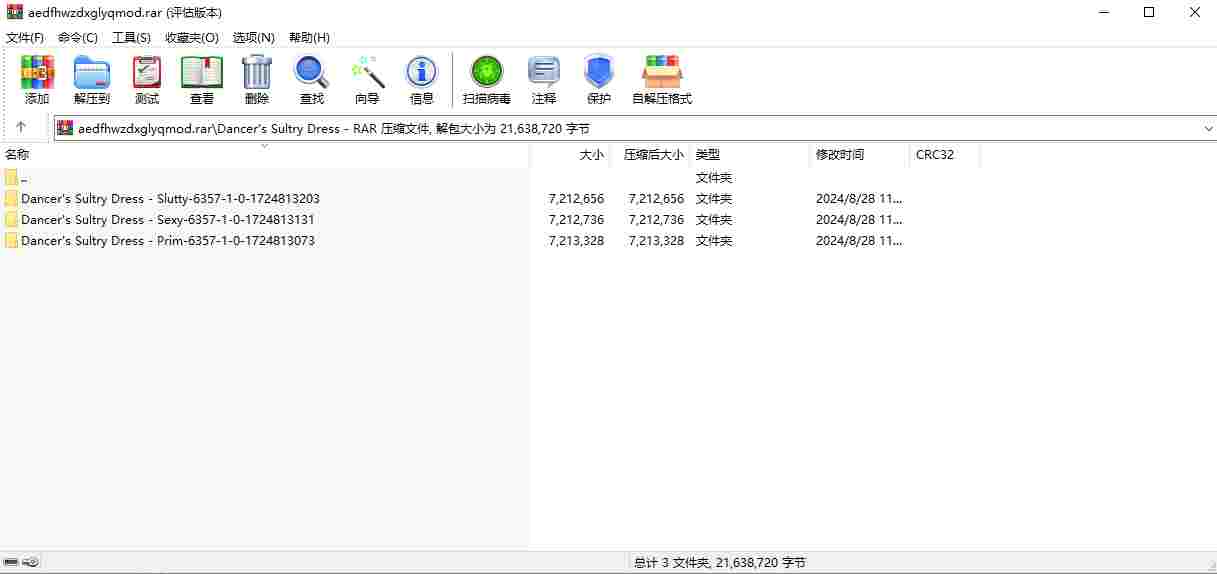Click modified date cell in Prim-6357 row
Image resolution: width=1217 pixels, height=574 pixels.
pos(859,240)
